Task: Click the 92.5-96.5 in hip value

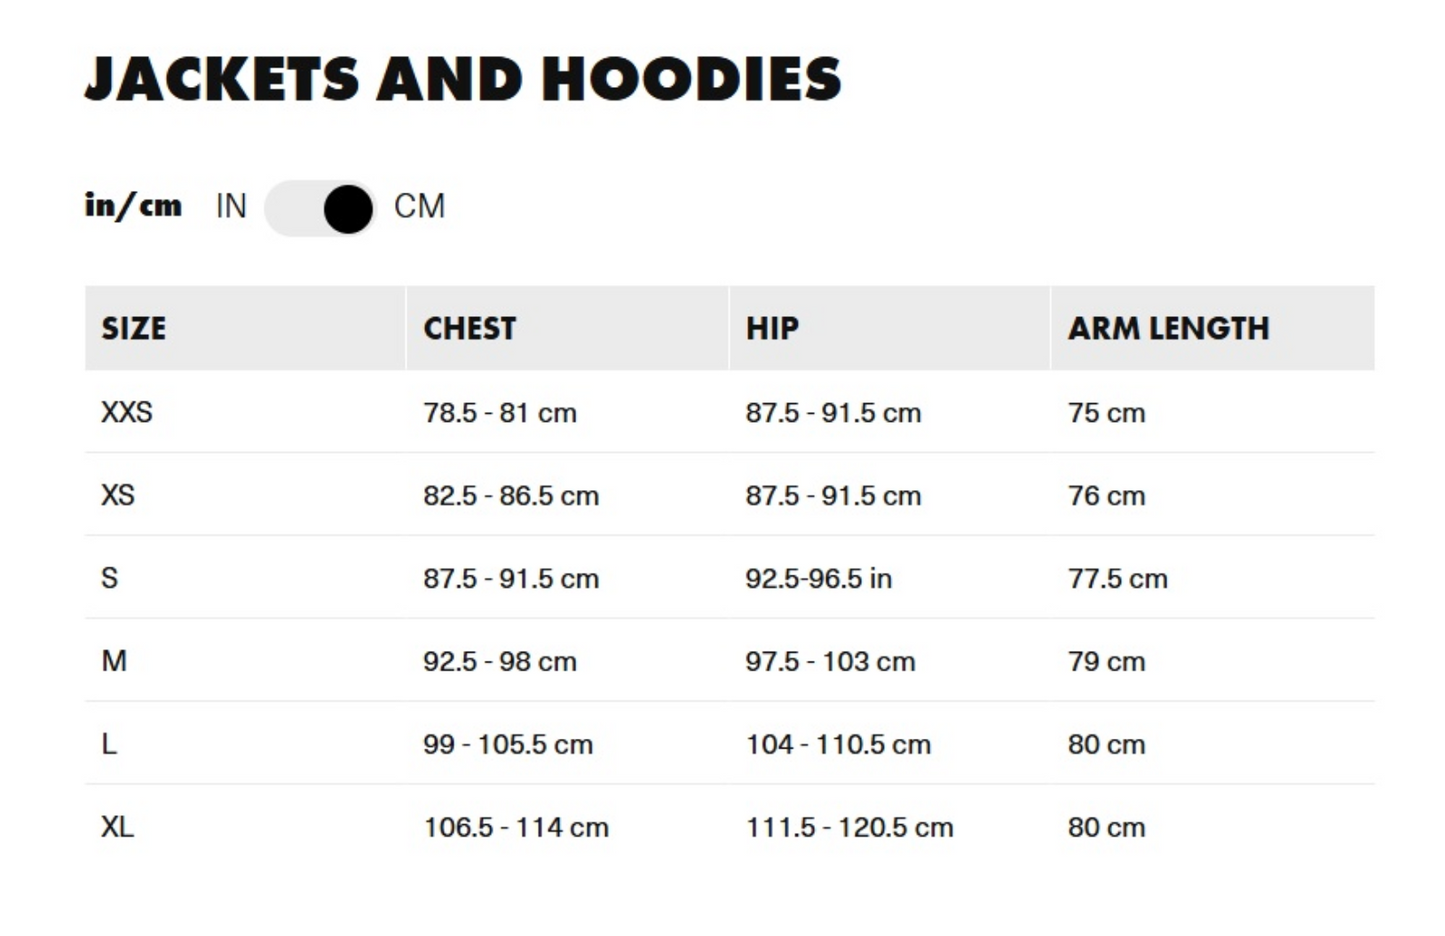Action: 818,578
